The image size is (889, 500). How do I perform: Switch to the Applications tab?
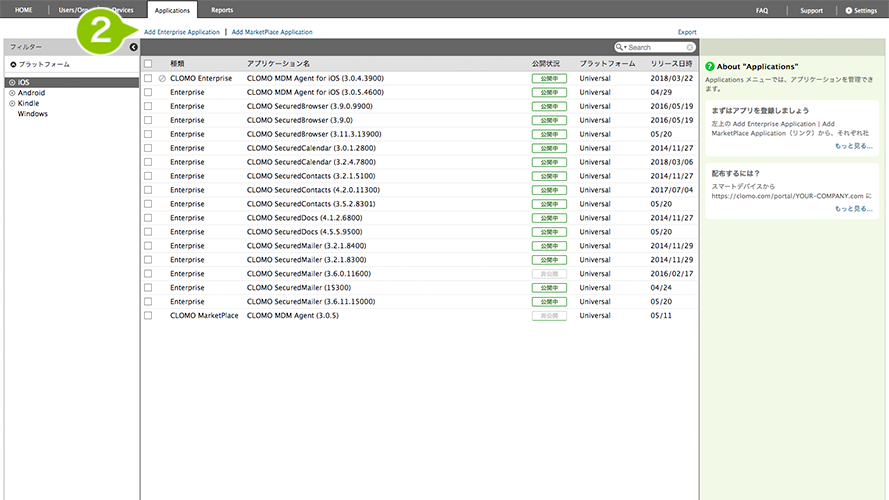coord(172,10)
